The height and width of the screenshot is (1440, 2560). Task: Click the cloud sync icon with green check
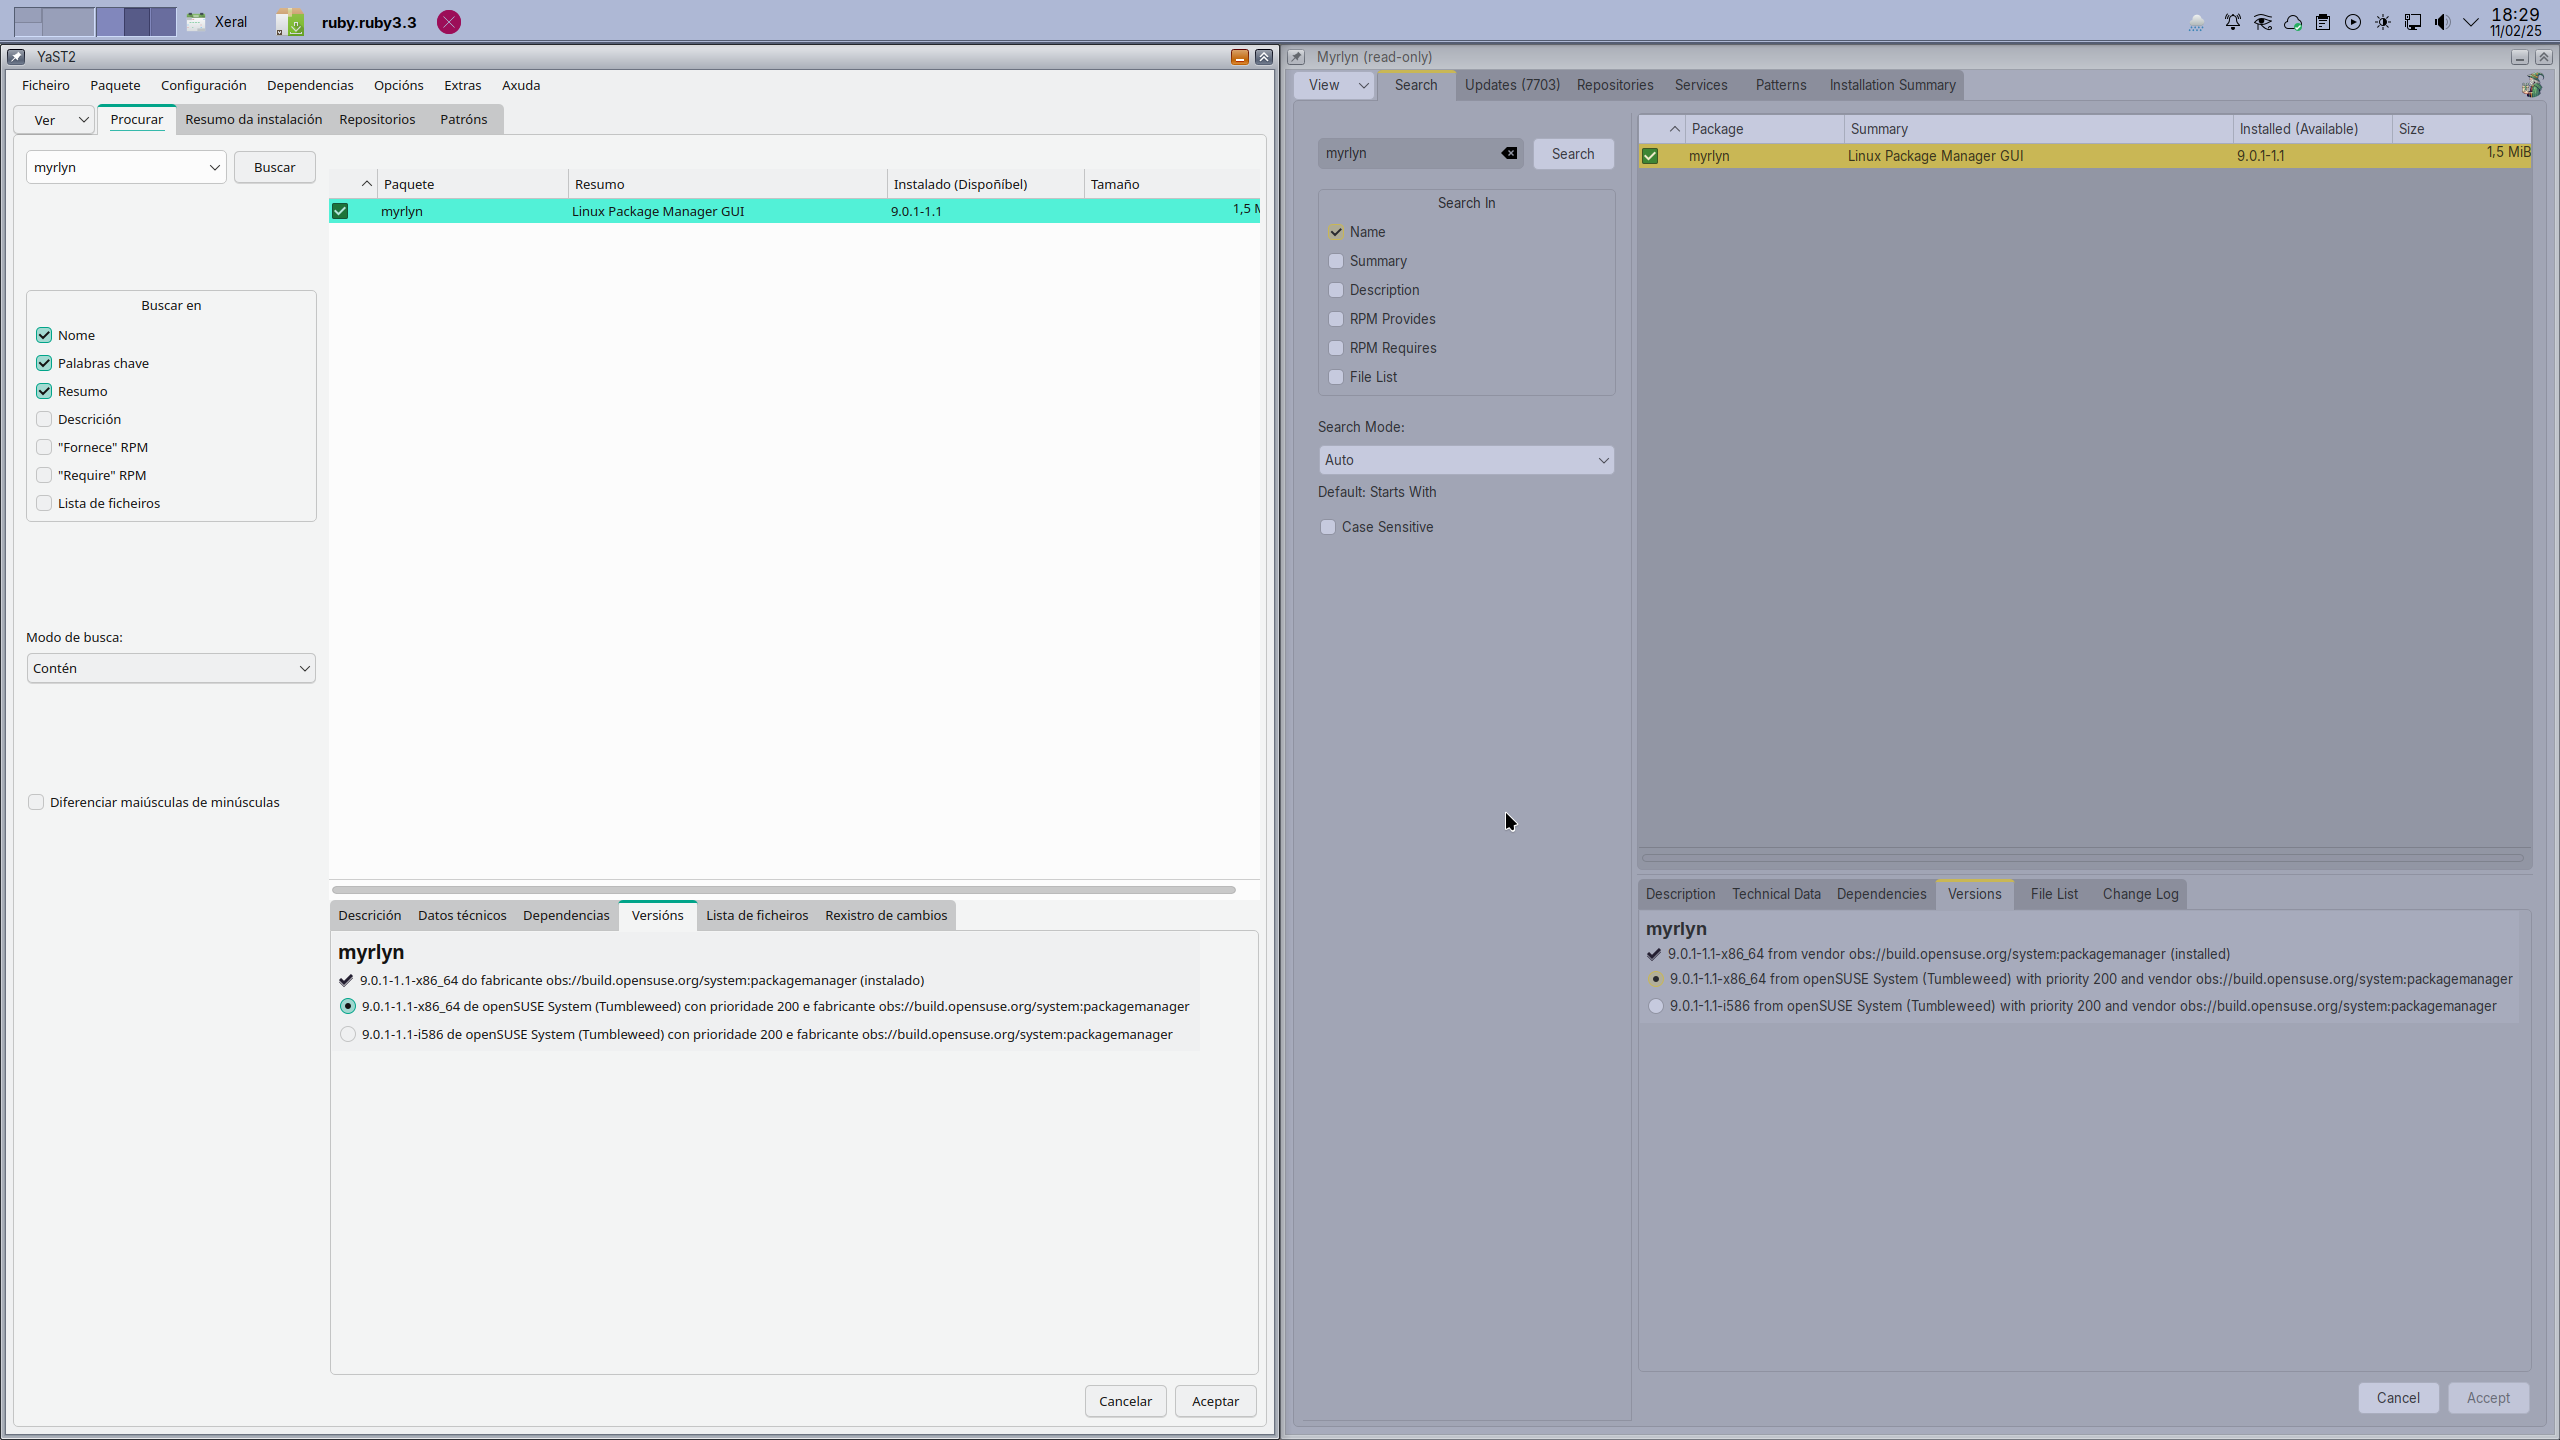pyautogui.click(x=2293, y=22)
